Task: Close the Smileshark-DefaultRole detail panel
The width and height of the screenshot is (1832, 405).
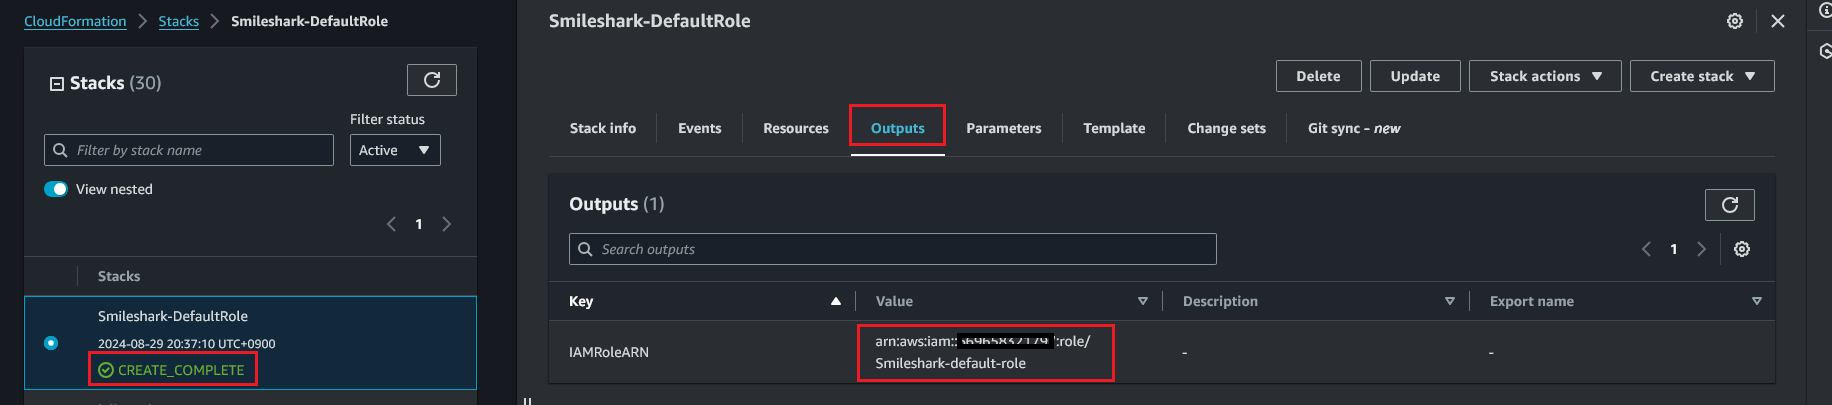Action: (1778, 21)
